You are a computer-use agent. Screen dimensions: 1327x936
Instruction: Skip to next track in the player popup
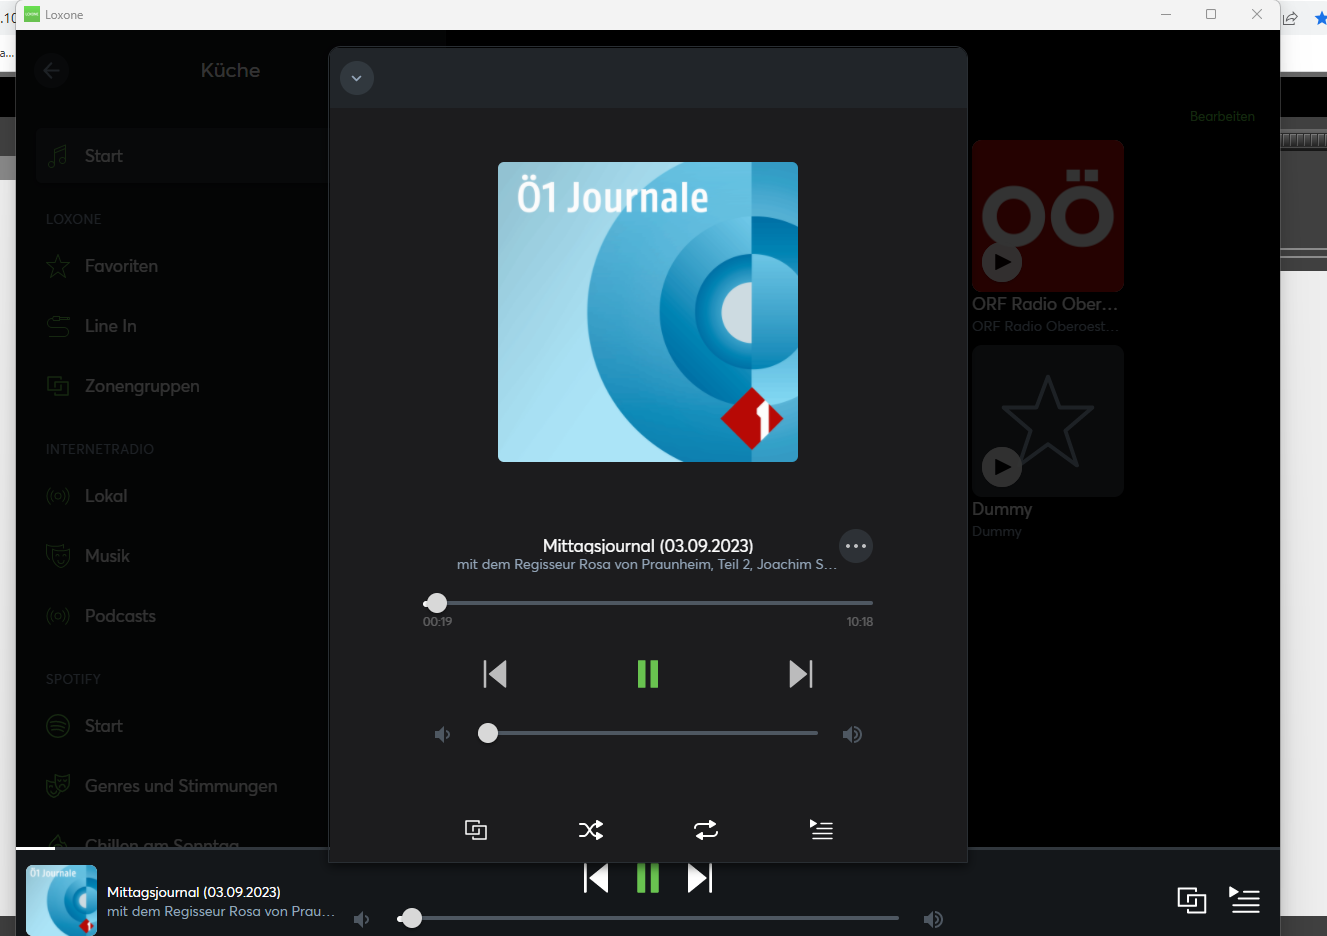[x=801, y=674]
